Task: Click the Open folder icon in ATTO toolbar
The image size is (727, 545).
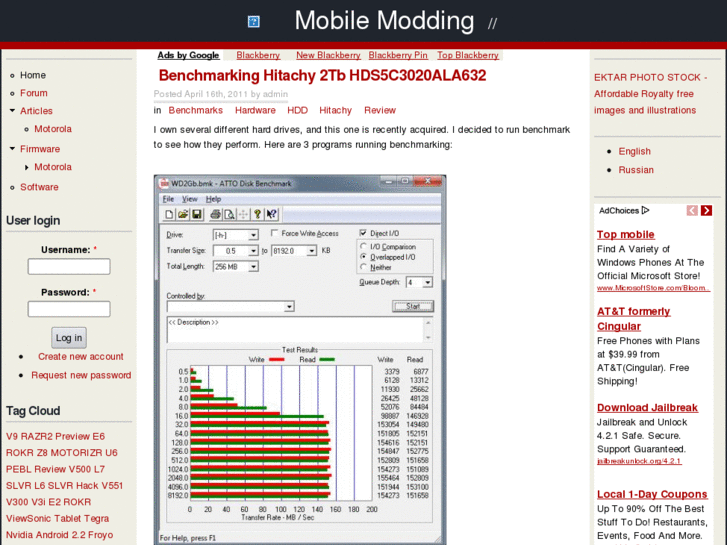Action: click(183, 214)
